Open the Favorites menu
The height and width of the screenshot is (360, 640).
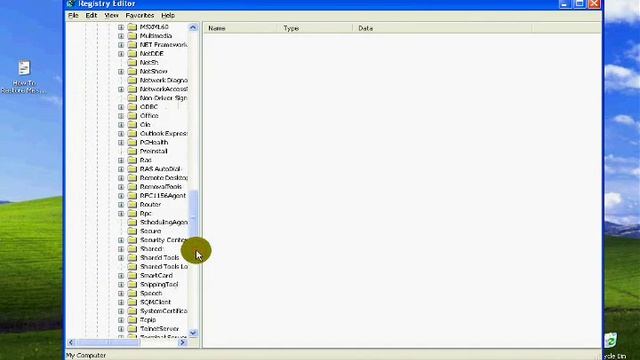tap(140, 16)
